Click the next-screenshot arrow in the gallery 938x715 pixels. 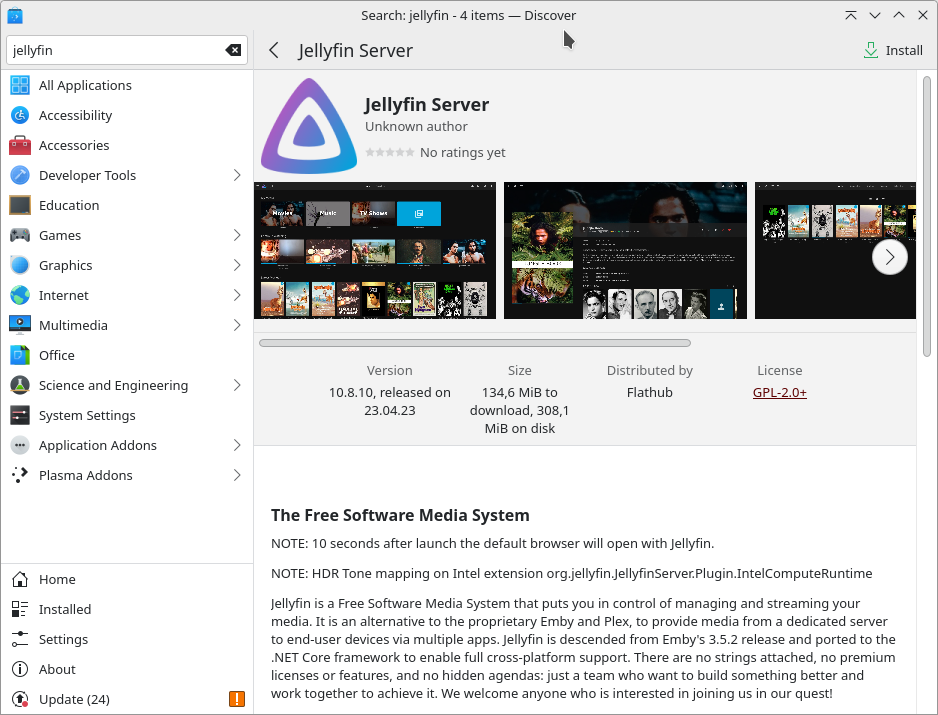[889, 257]
